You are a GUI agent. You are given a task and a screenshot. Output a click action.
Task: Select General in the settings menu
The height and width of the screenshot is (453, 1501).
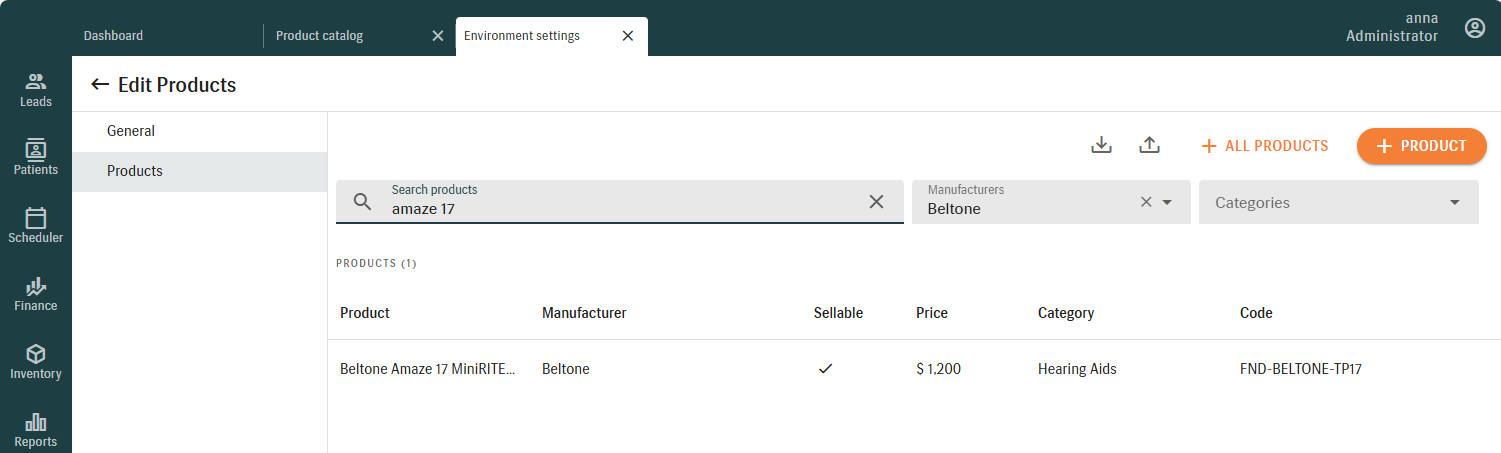[131, 131]
